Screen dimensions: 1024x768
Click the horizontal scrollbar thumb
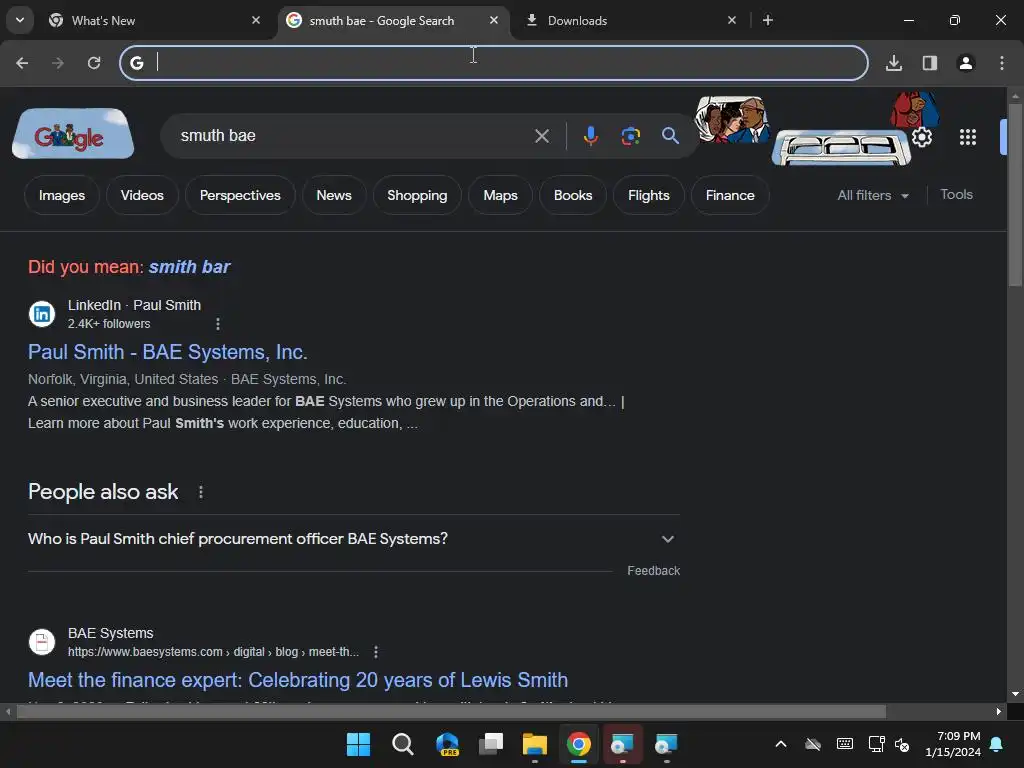pyautogui.click(x=451, y=711)
